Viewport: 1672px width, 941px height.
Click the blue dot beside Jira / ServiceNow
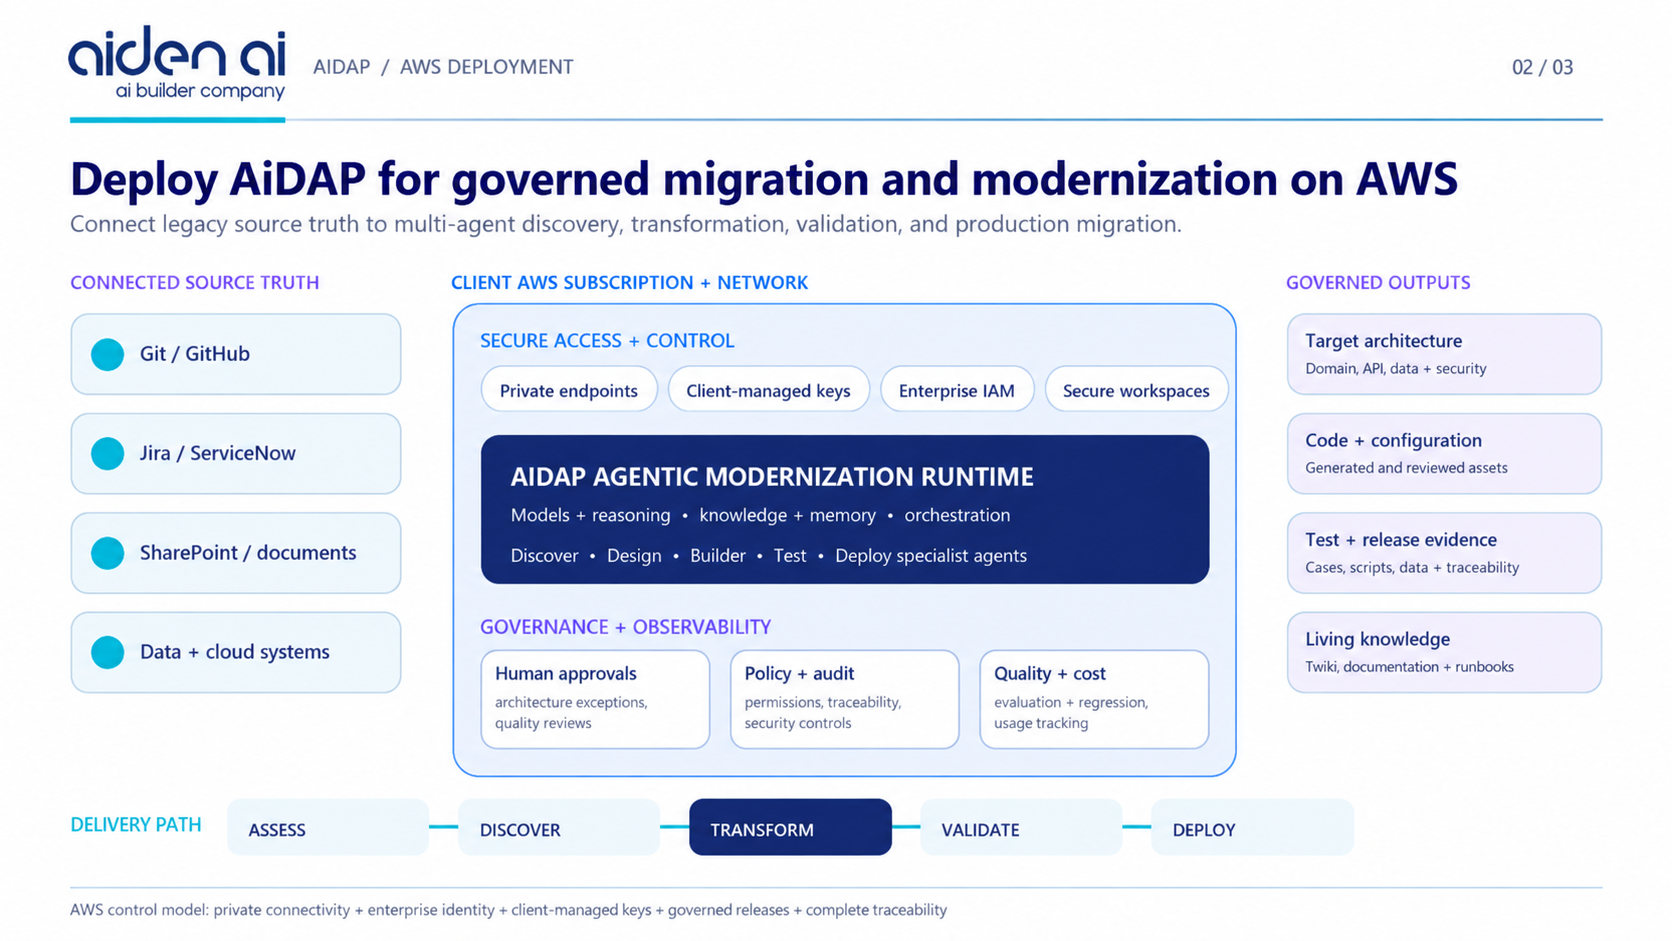coord(108,453)
